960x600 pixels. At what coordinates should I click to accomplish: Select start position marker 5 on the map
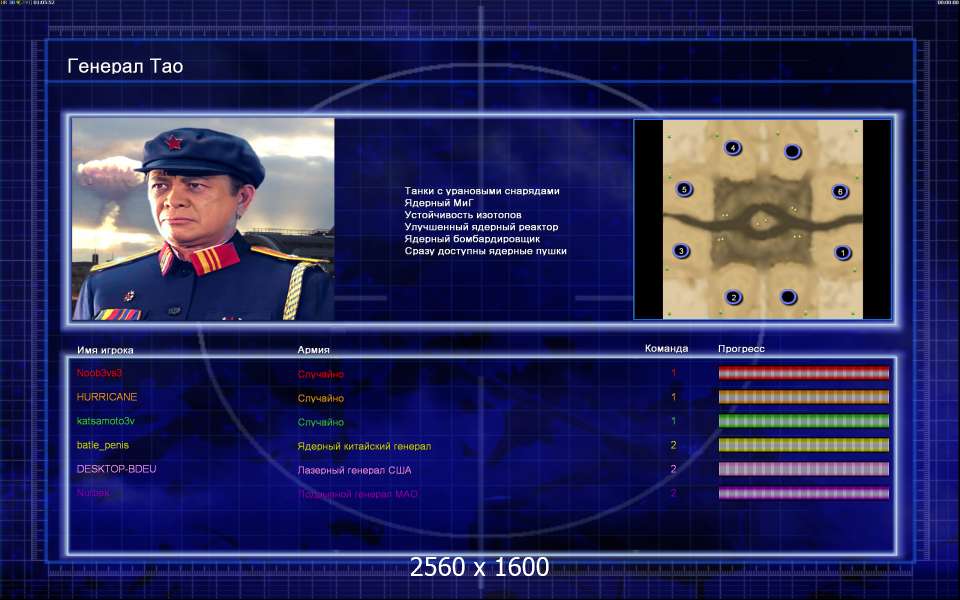684,189
